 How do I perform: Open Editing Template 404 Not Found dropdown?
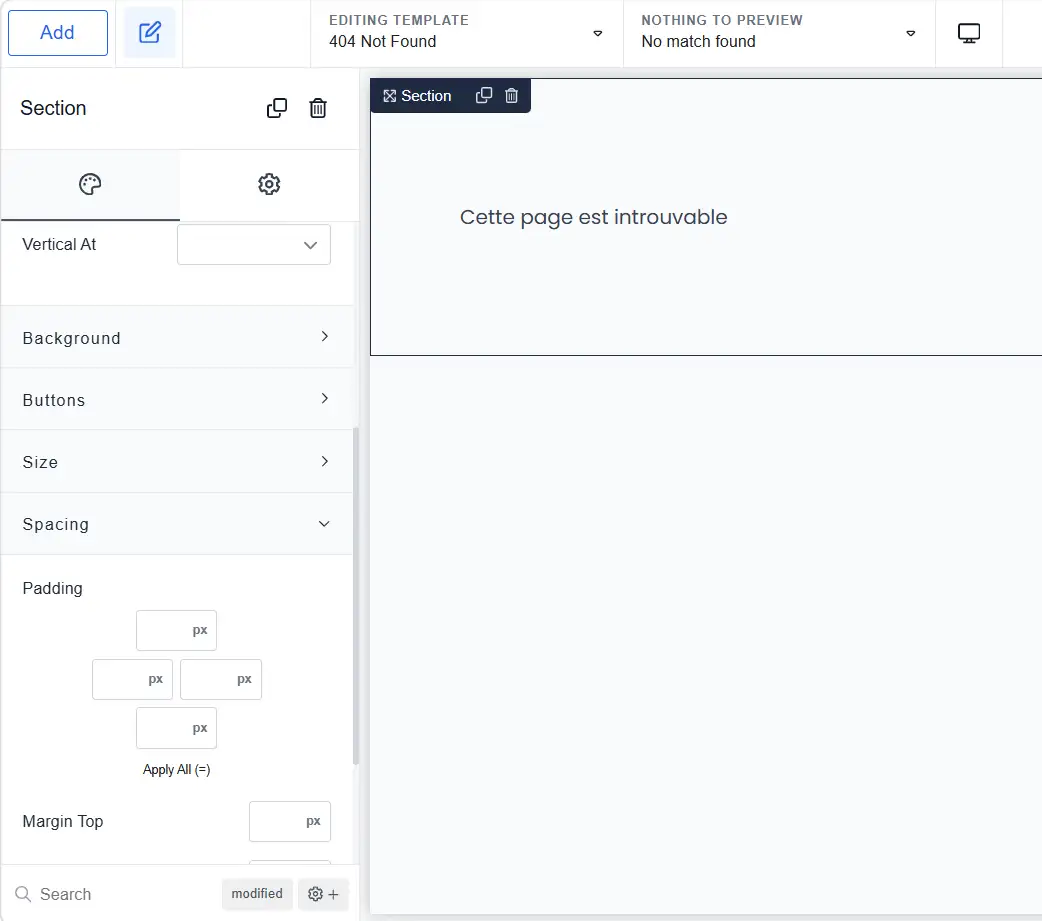point(467,33)
